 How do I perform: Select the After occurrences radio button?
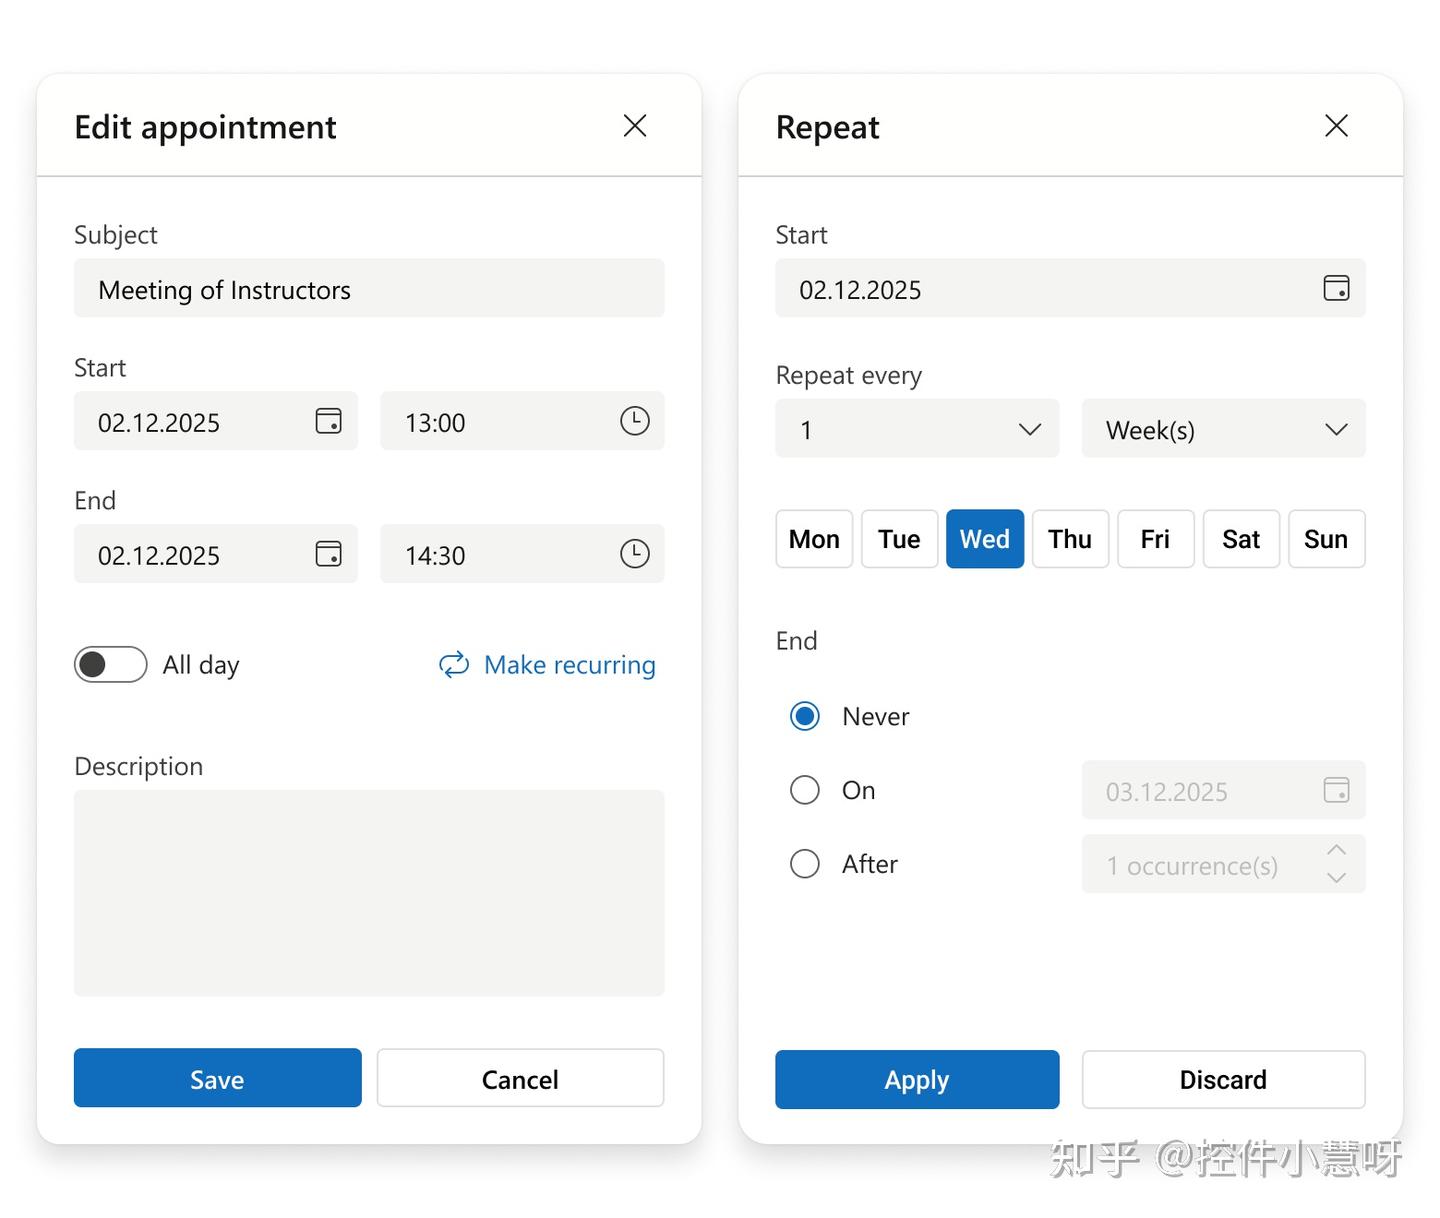pyautogui.click(x=805, y=864)
